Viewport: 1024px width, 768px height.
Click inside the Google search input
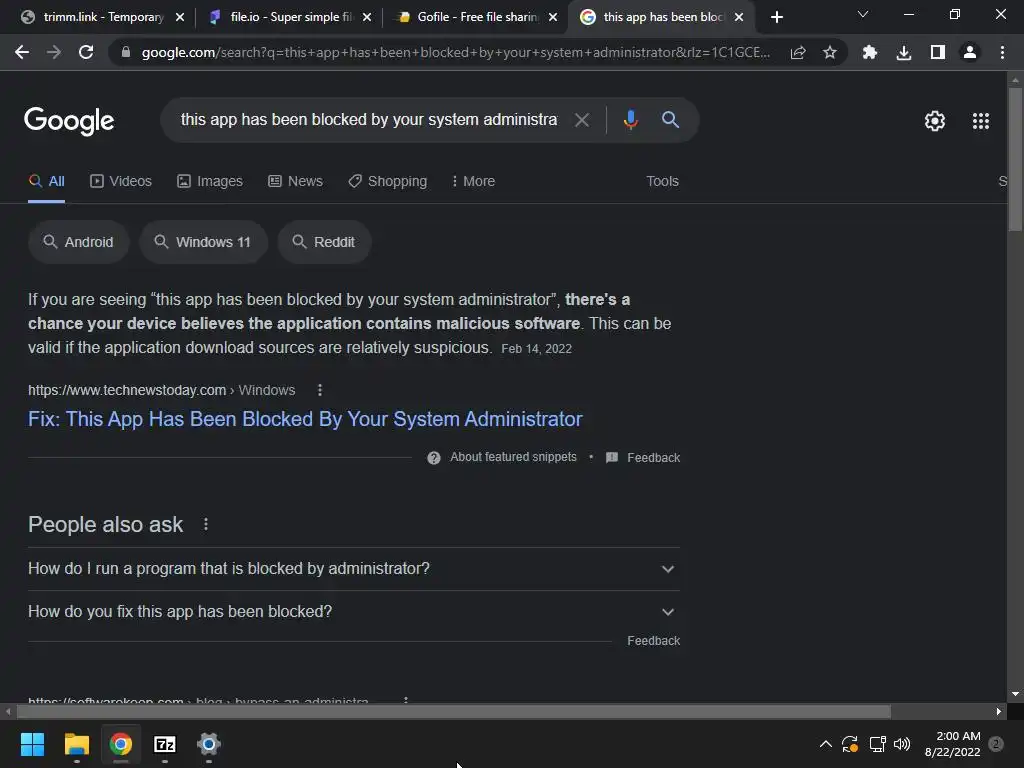369,120
